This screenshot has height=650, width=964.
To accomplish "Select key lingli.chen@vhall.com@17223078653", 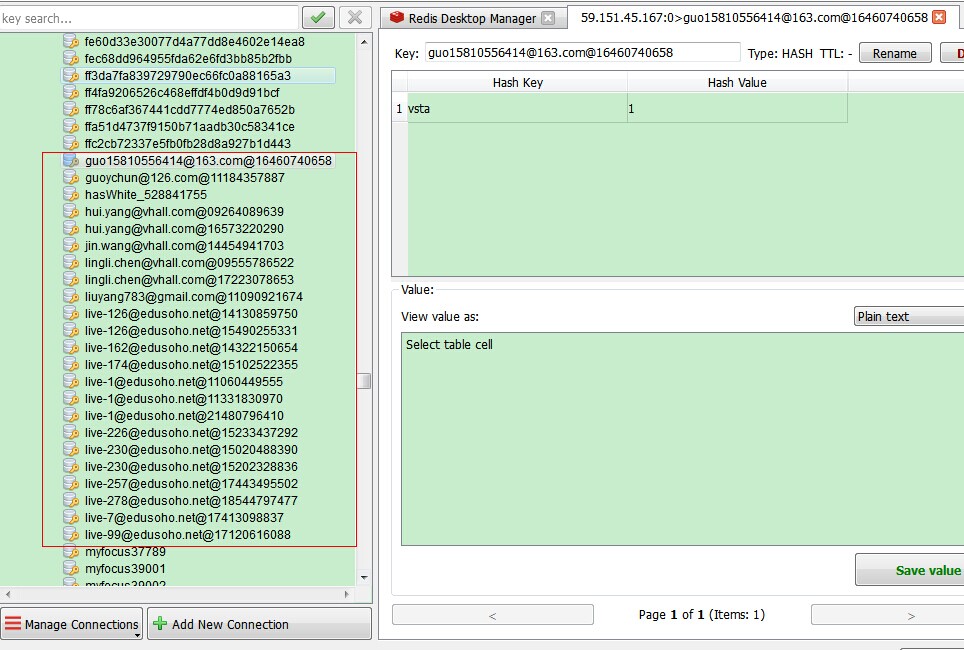I will pos(189,280).
